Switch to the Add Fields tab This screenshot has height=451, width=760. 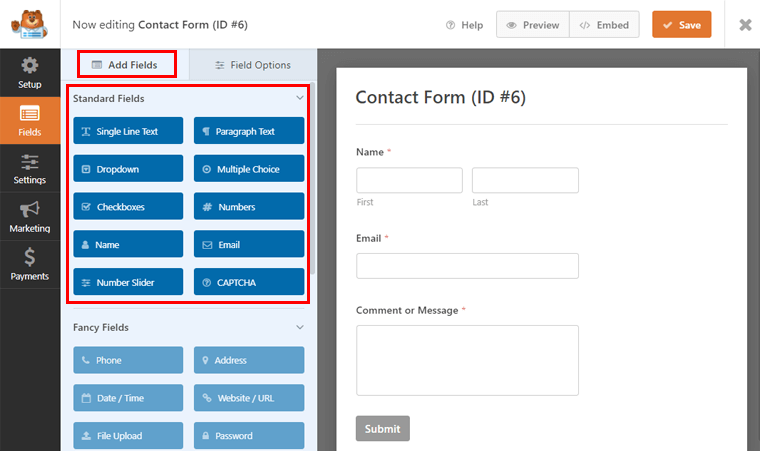click(127, 65)
